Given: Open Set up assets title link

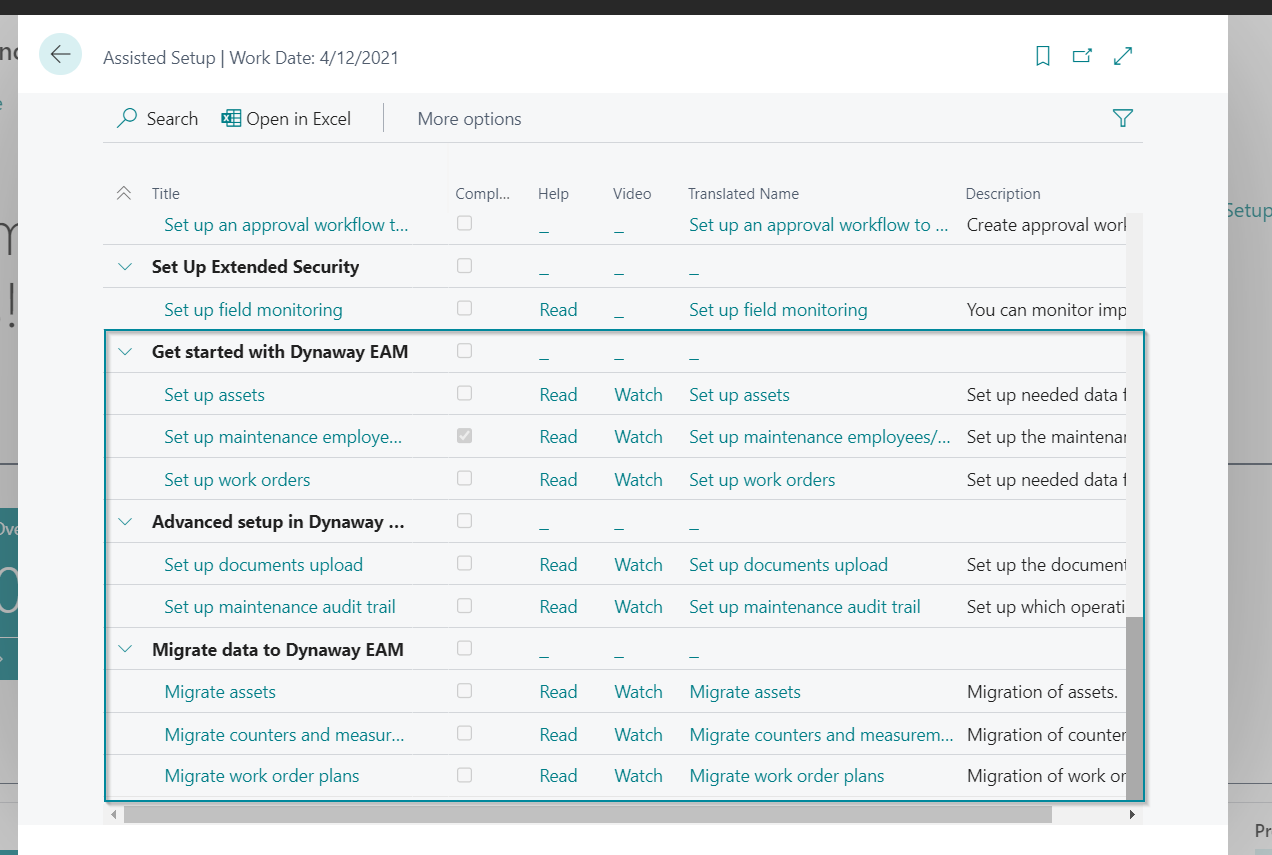Looking at the screenshot, I should coord(214,395).
